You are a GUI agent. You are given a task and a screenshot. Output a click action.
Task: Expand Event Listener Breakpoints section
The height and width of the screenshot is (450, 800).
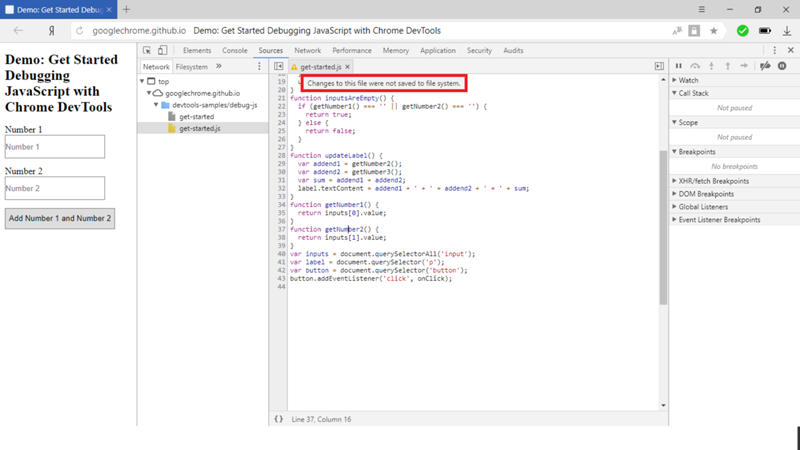(674, 219)
